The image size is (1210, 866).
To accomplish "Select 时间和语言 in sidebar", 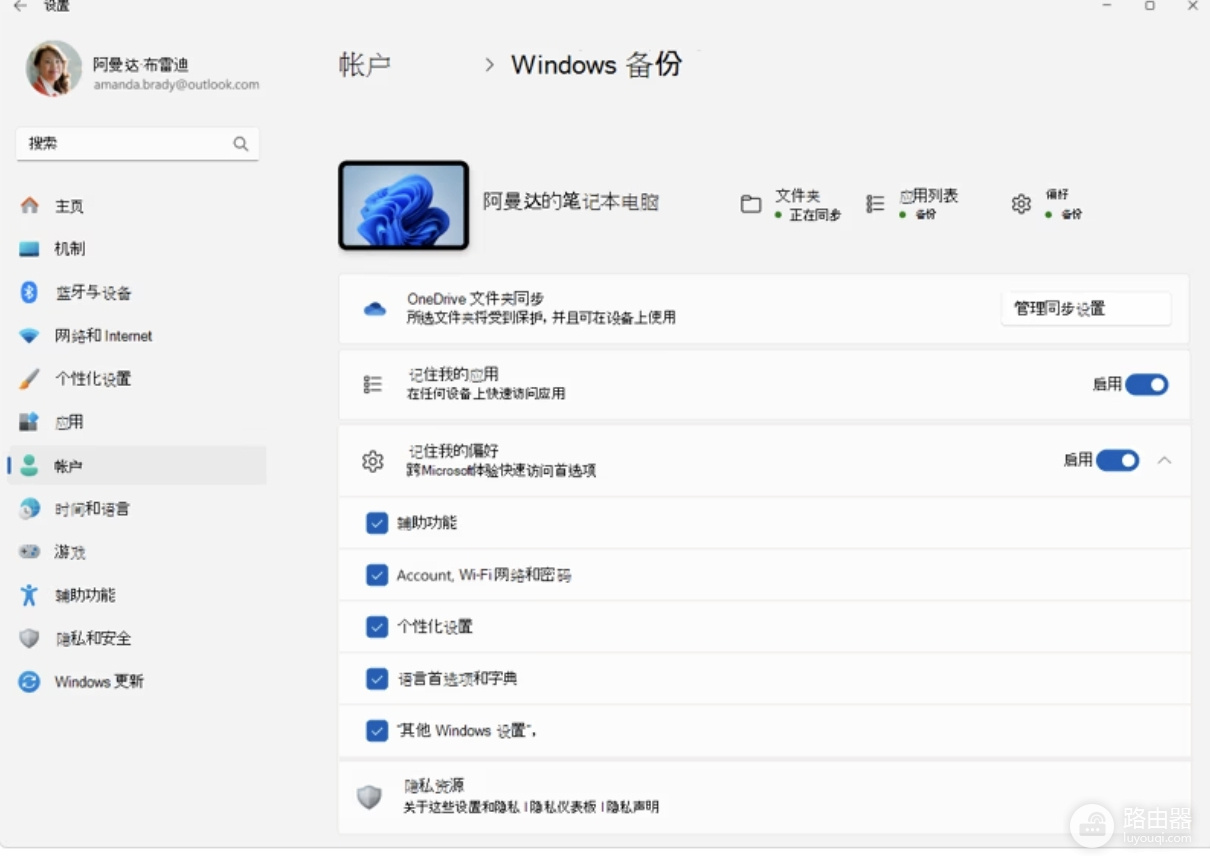I will (92, 509).
